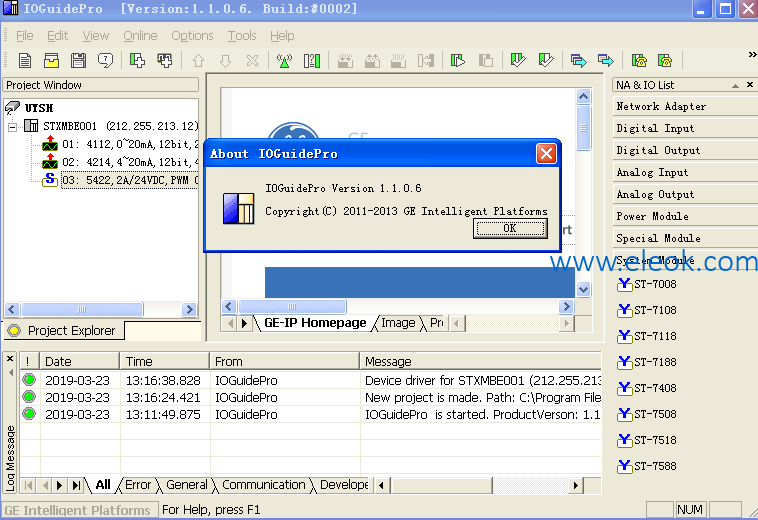Image resolution: width=758 pixels, height=520 pixels.
Task: Click the move down arrow toolbar icon
Action: point(225,61)
